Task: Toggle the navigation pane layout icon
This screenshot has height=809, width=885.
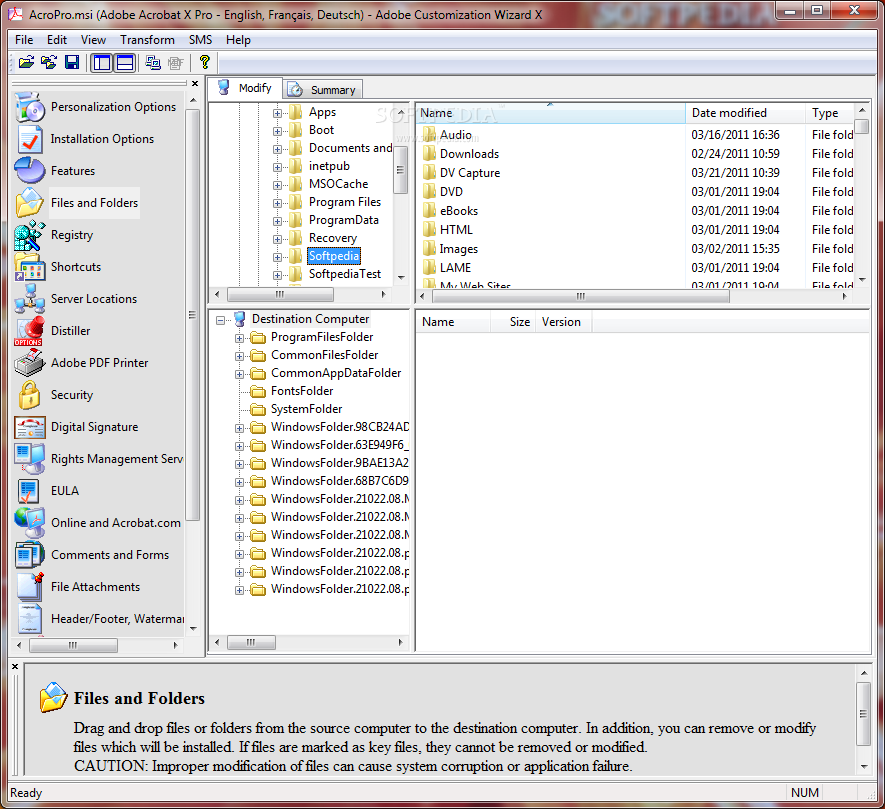Action: (x=102, y=62)
